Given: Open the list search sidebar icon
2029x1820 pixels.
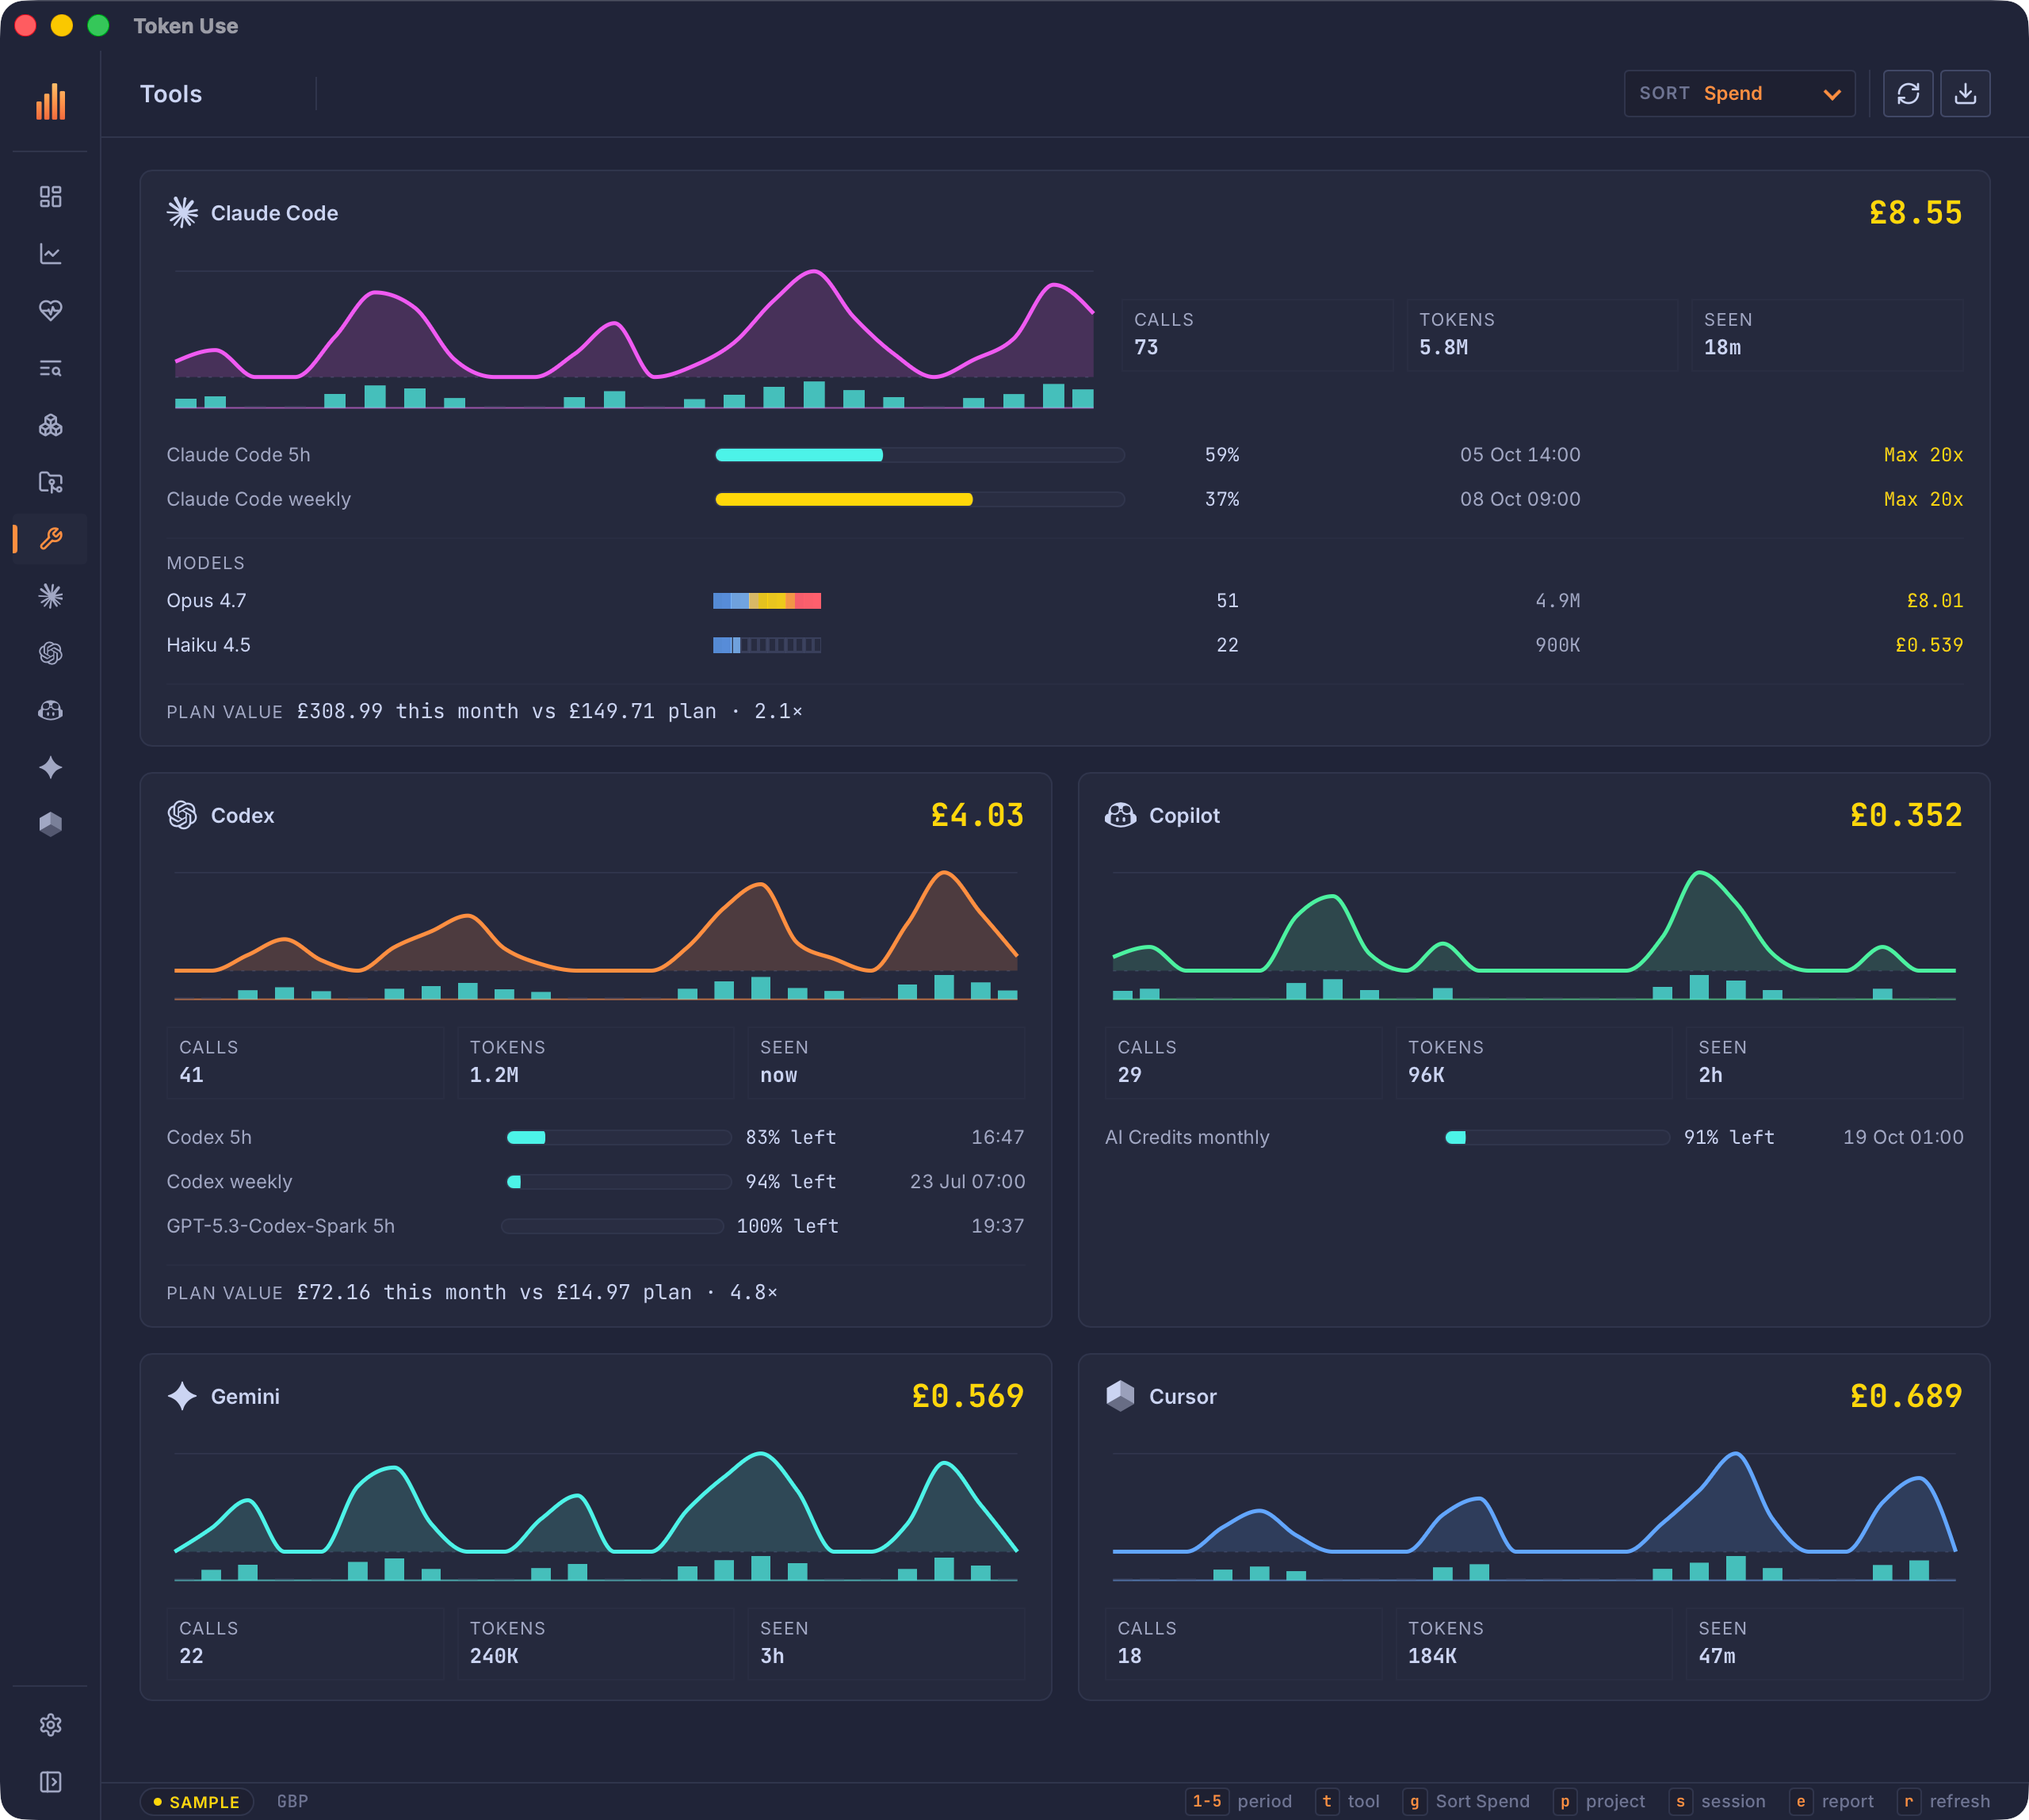Looking at the screenshot, I should pos(51,368).
